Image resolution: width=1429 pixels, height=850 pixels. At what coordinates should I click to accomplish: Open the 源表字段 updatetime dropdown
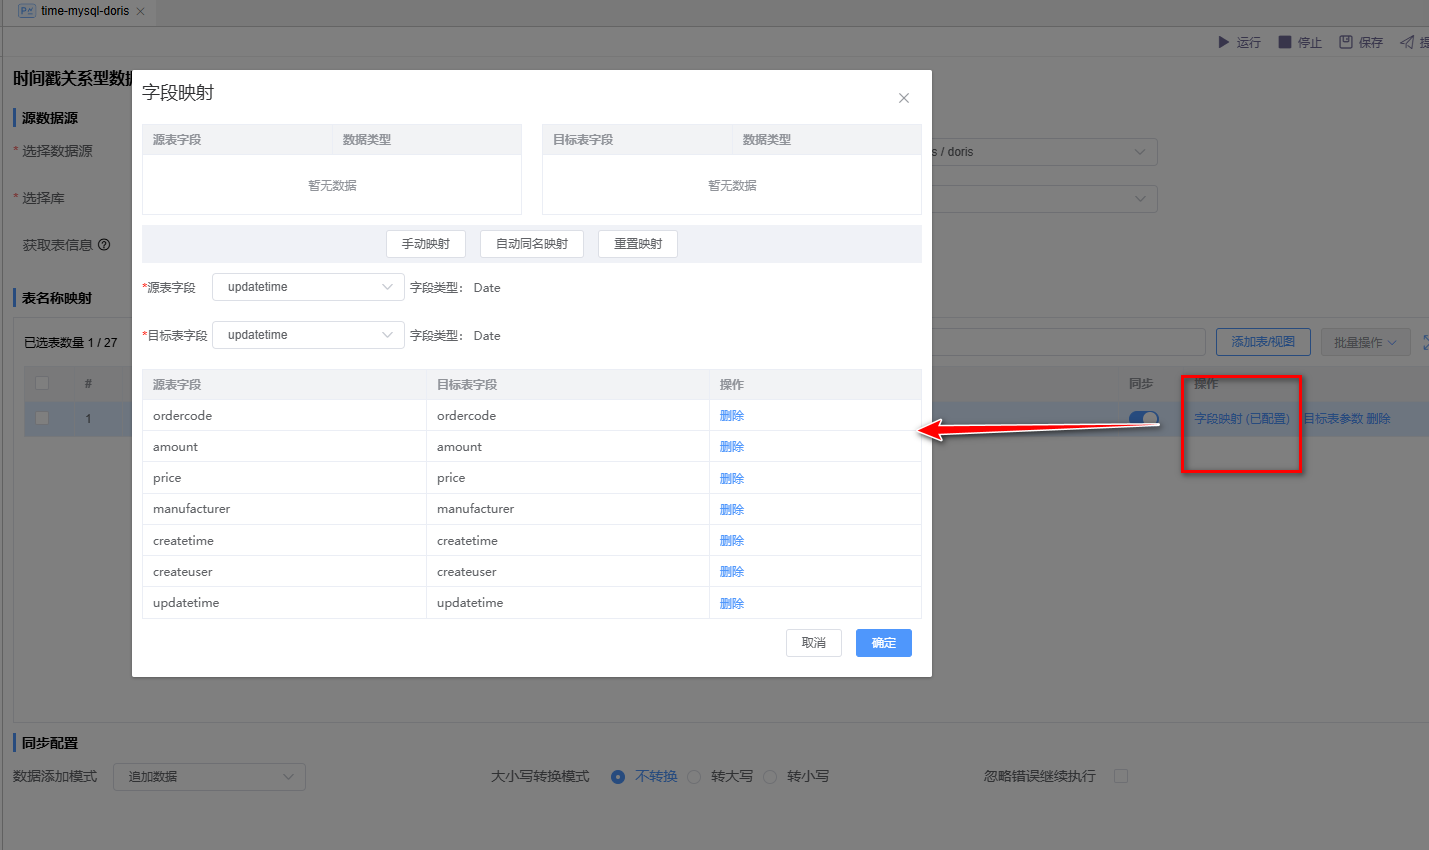[308, 287]
